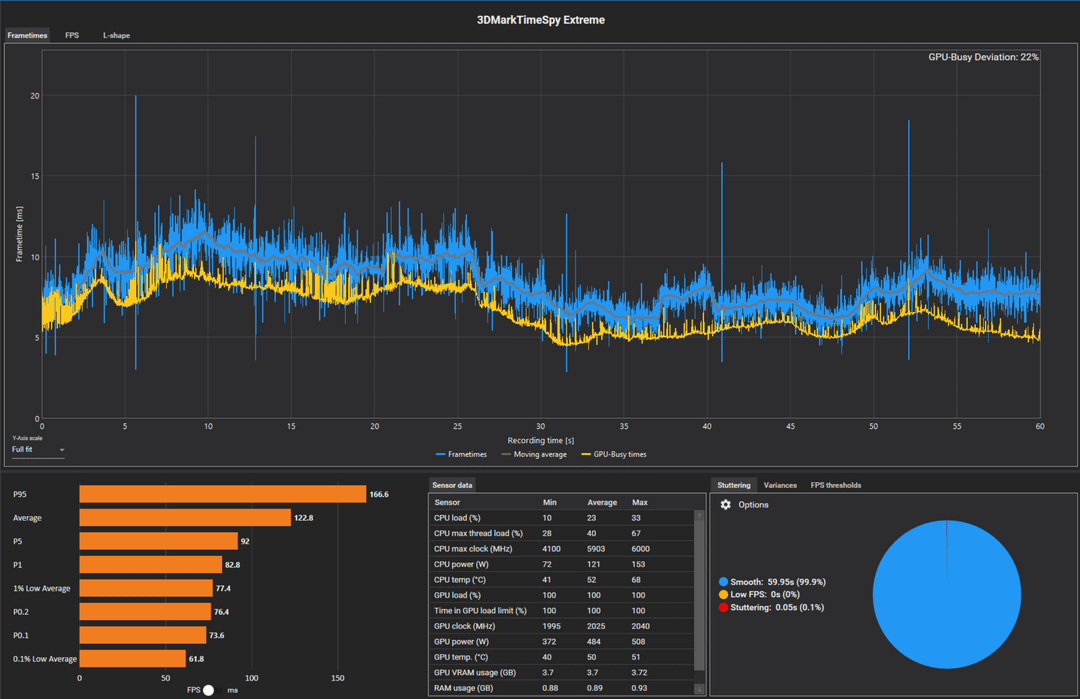Select the 'CPU temp (°C)' row
The width and height of the screenshot is (1080, 699).
pyautogui.click(x=562, y=580)
